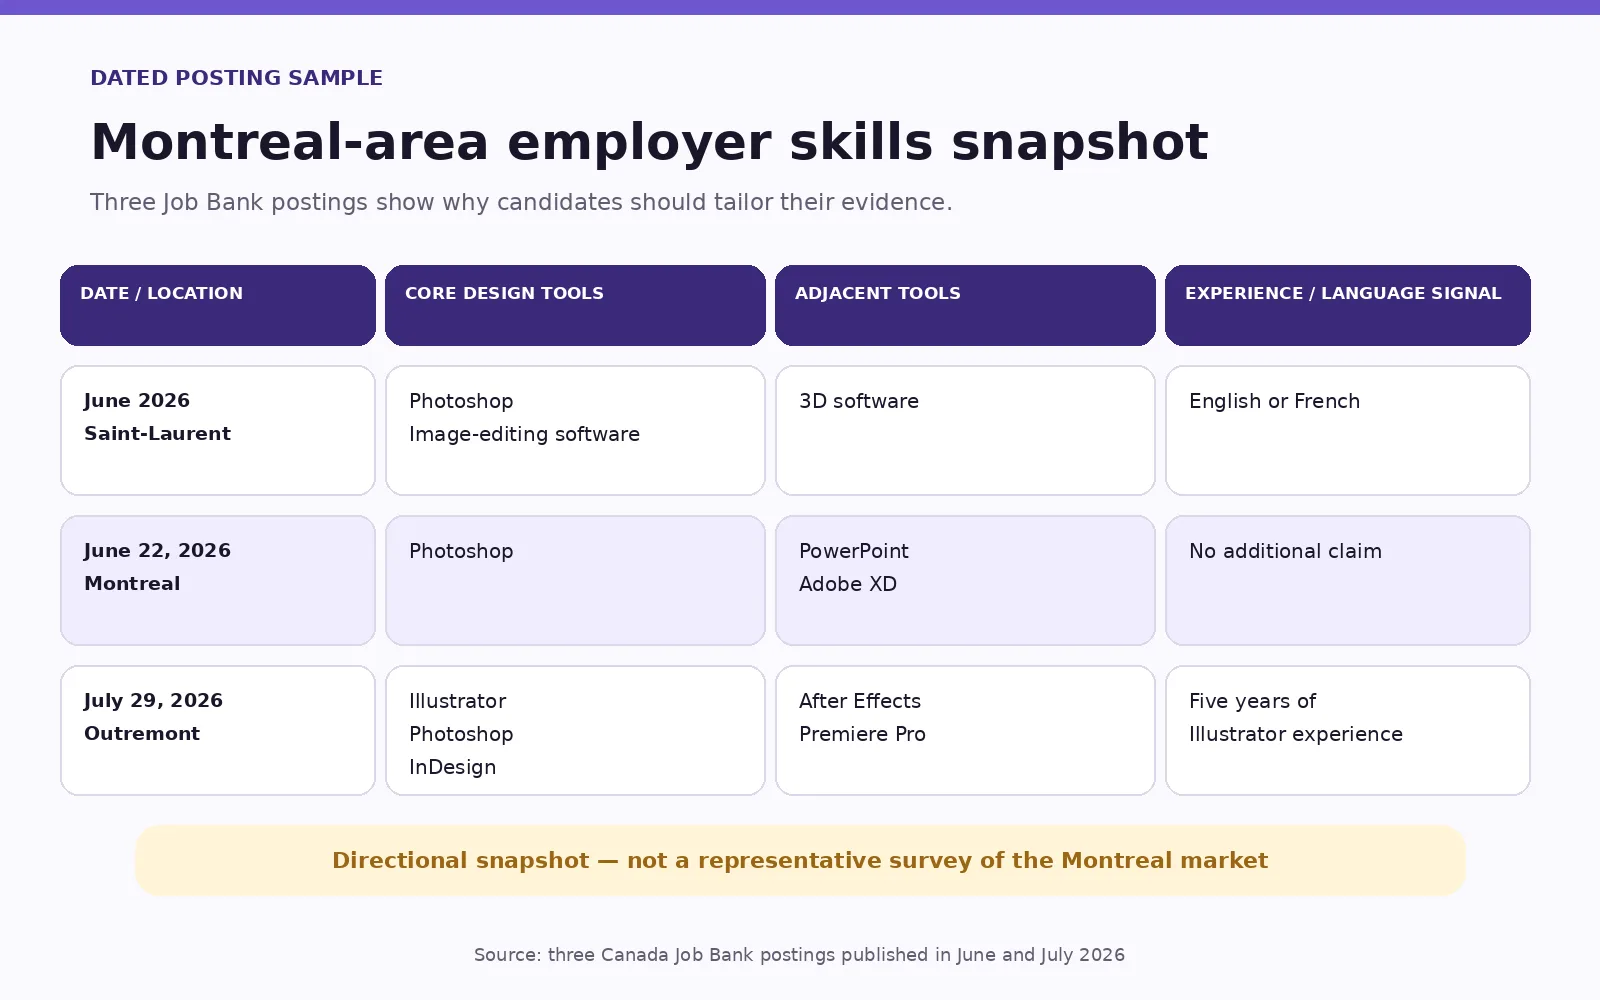The width and height of the screenshot is (1600, 1000).
Task: Click the 'CORE DESIGN TOOLS' column header
Action: pyautogui.click(x=575, y=305)
